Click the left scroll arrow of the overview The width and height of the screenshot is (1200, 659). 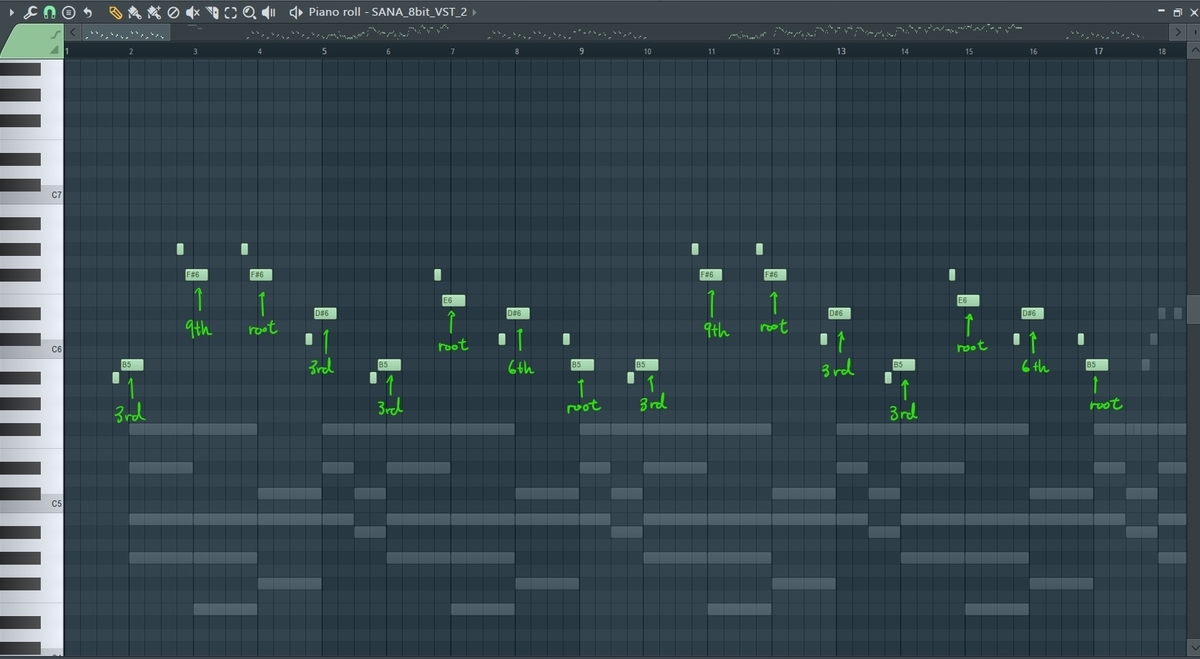tap(72, 34)
